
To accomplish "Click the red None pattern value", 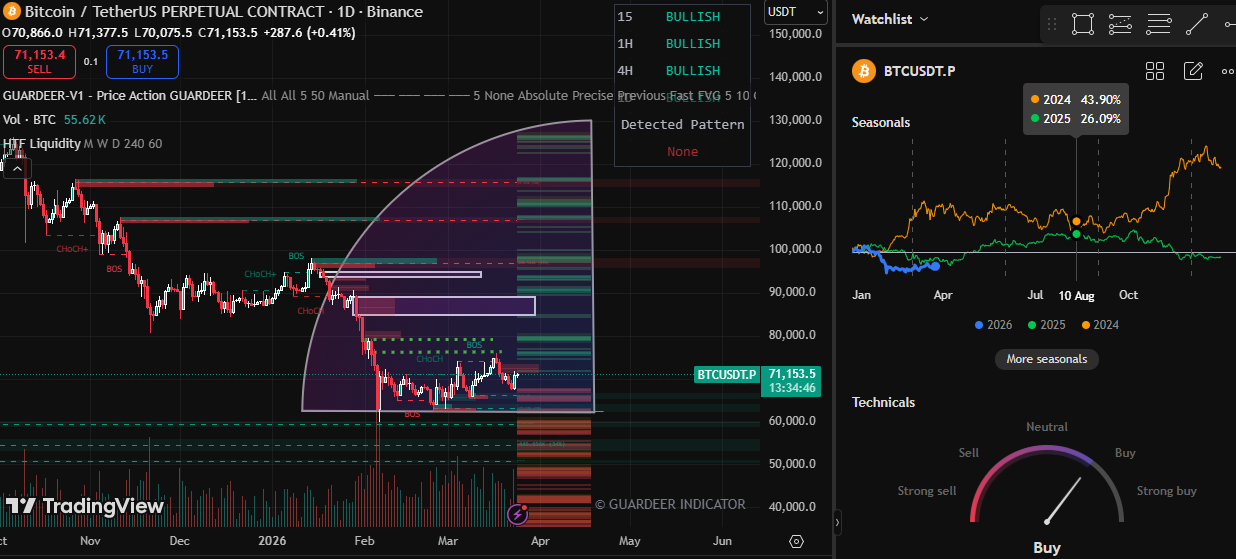I will (682, 151).
